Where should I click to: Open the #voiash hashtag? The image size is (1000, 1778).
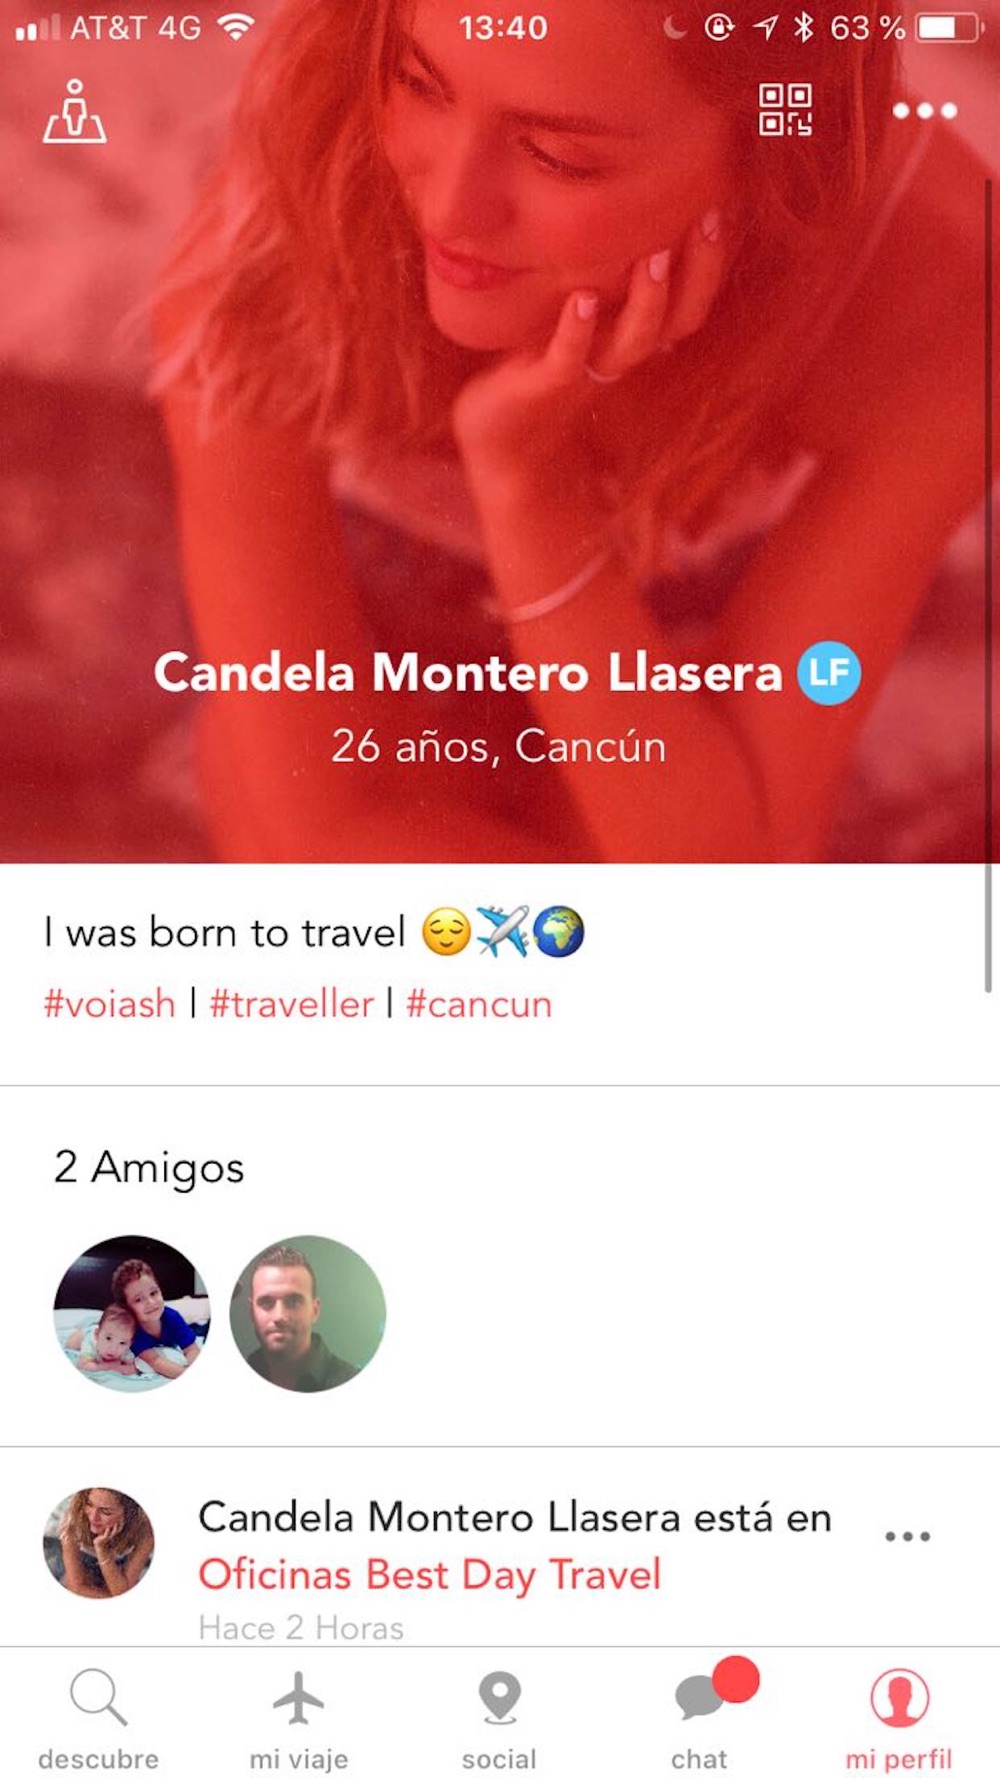click(x=109, y=1004)
